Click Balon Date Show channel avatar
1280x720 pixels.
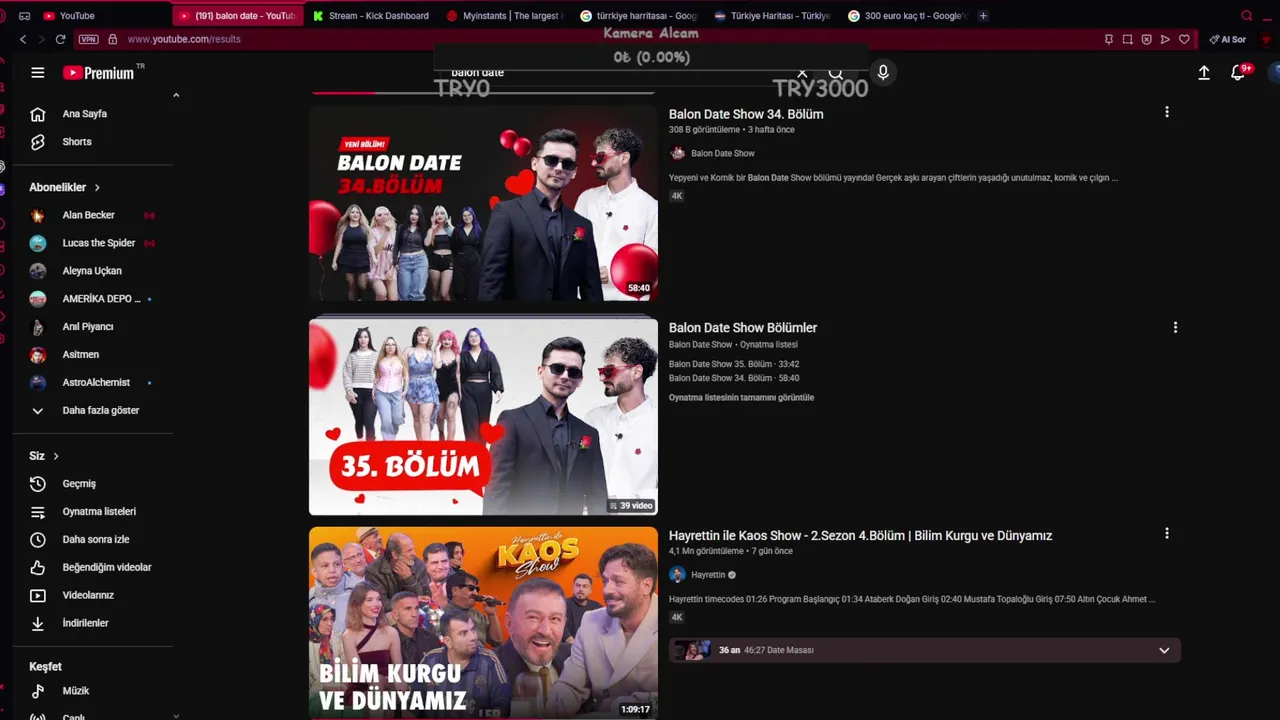(677, 154)
